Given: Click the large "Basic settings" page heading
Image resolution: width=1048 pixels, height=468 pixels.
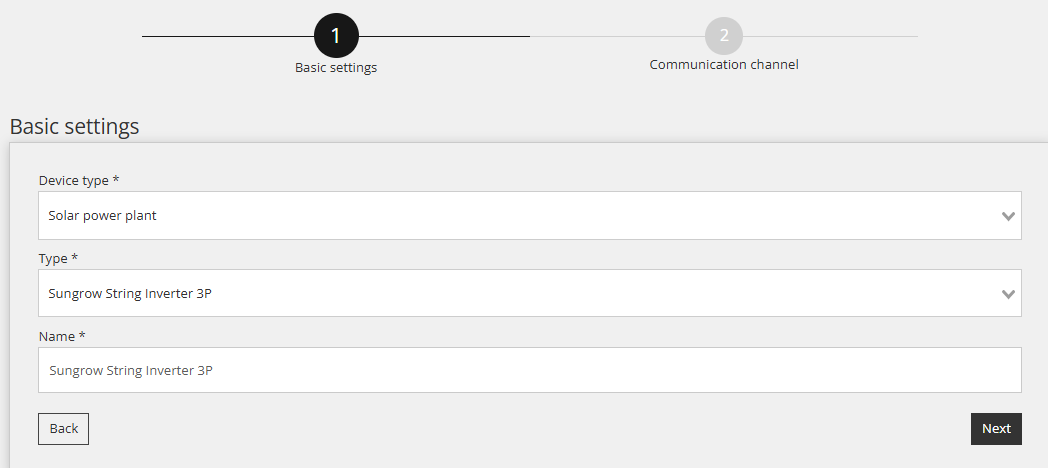Looking at the screenshot, I should [74, 126].
